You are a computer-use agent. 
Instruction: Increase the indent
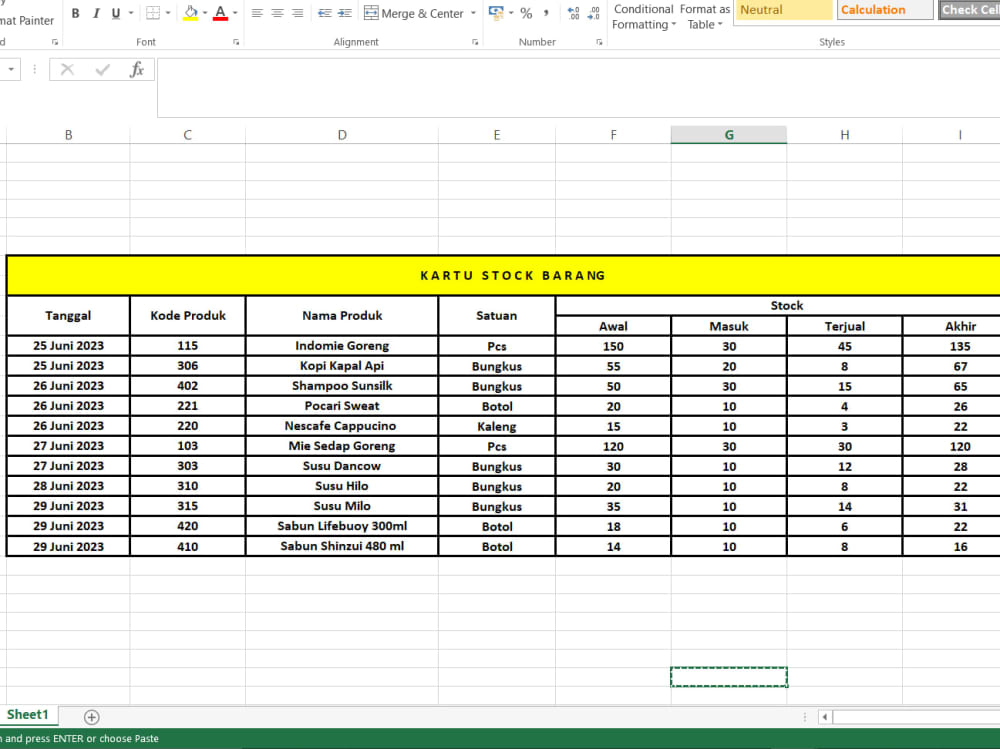coord(344,13)
